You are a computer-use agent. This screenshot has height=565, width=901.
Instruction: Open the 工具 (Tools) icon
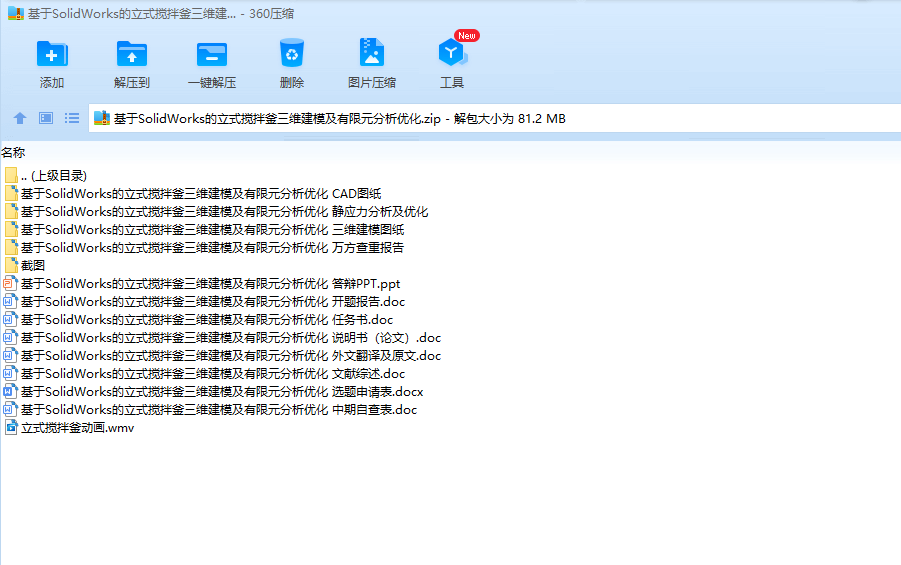coord(452,53)
